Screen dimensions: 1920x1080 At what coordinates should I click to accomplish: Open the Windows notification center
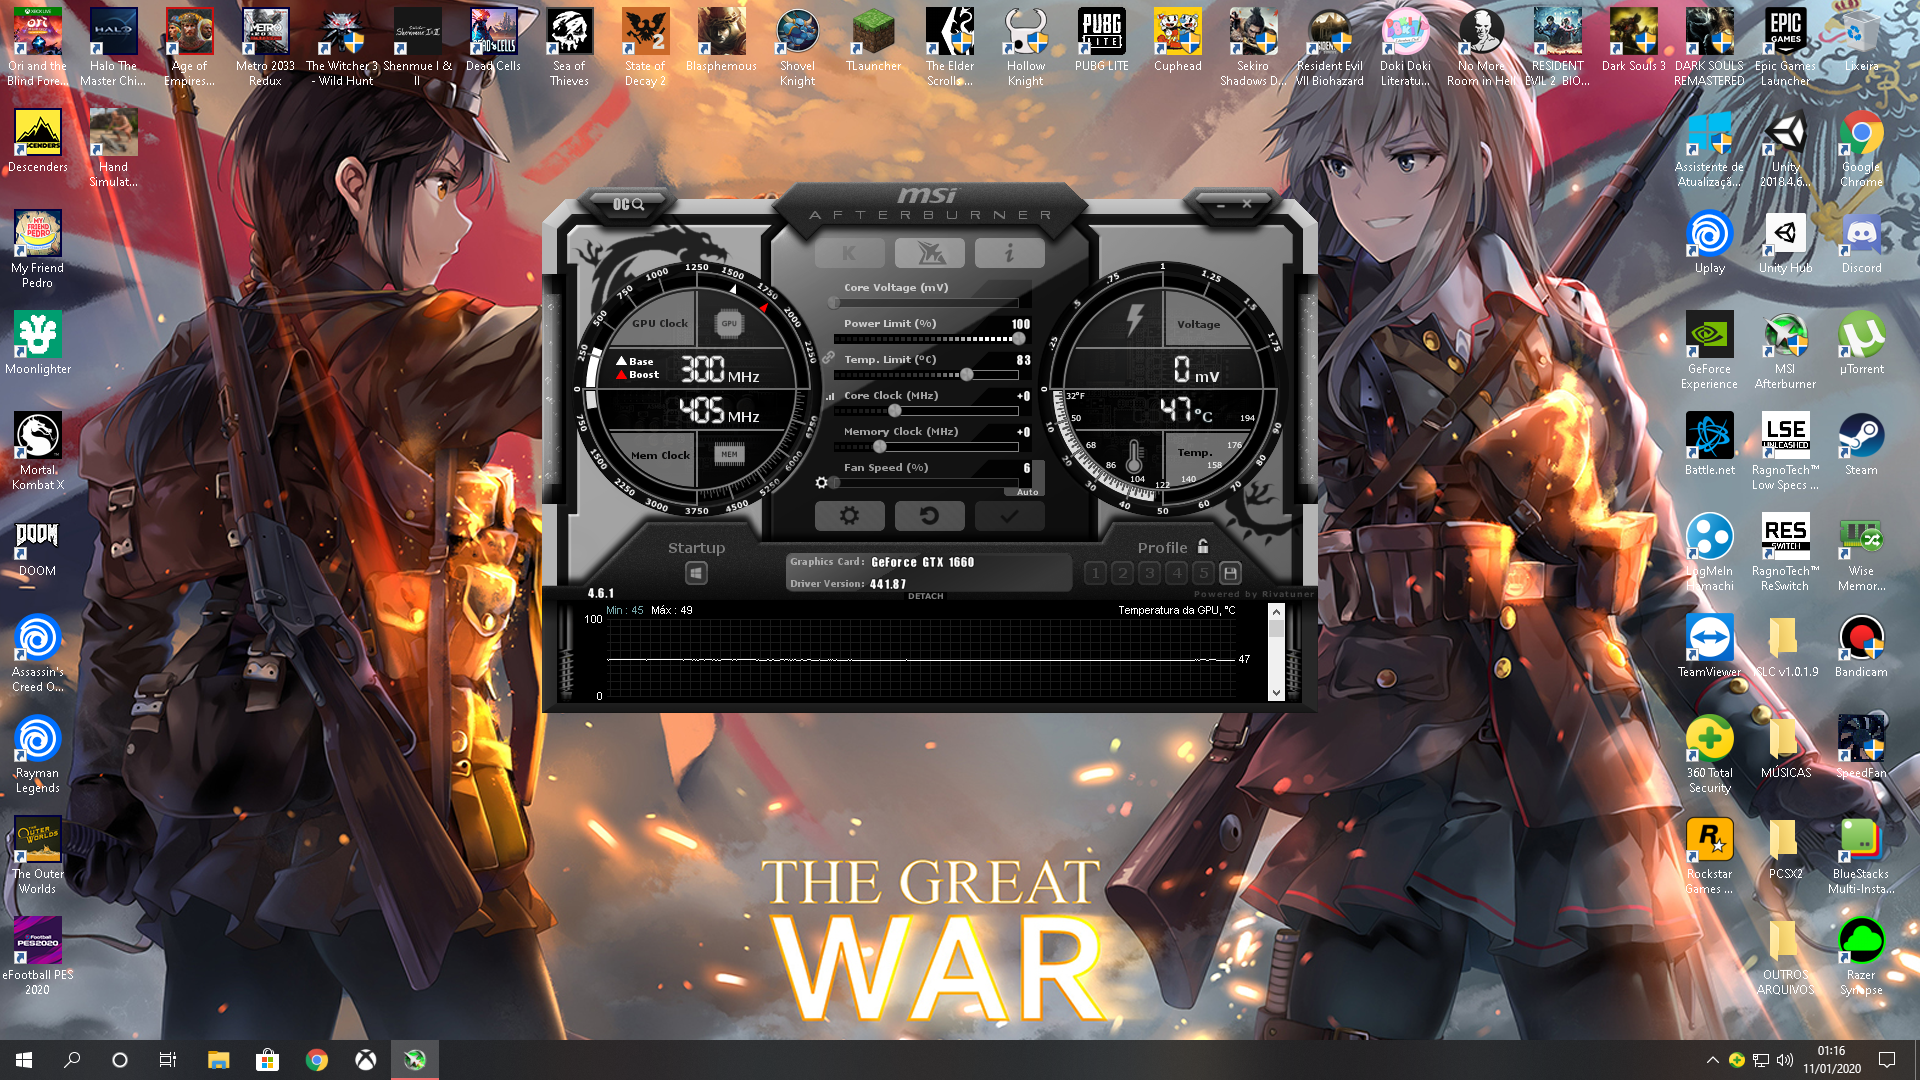1887,1060
